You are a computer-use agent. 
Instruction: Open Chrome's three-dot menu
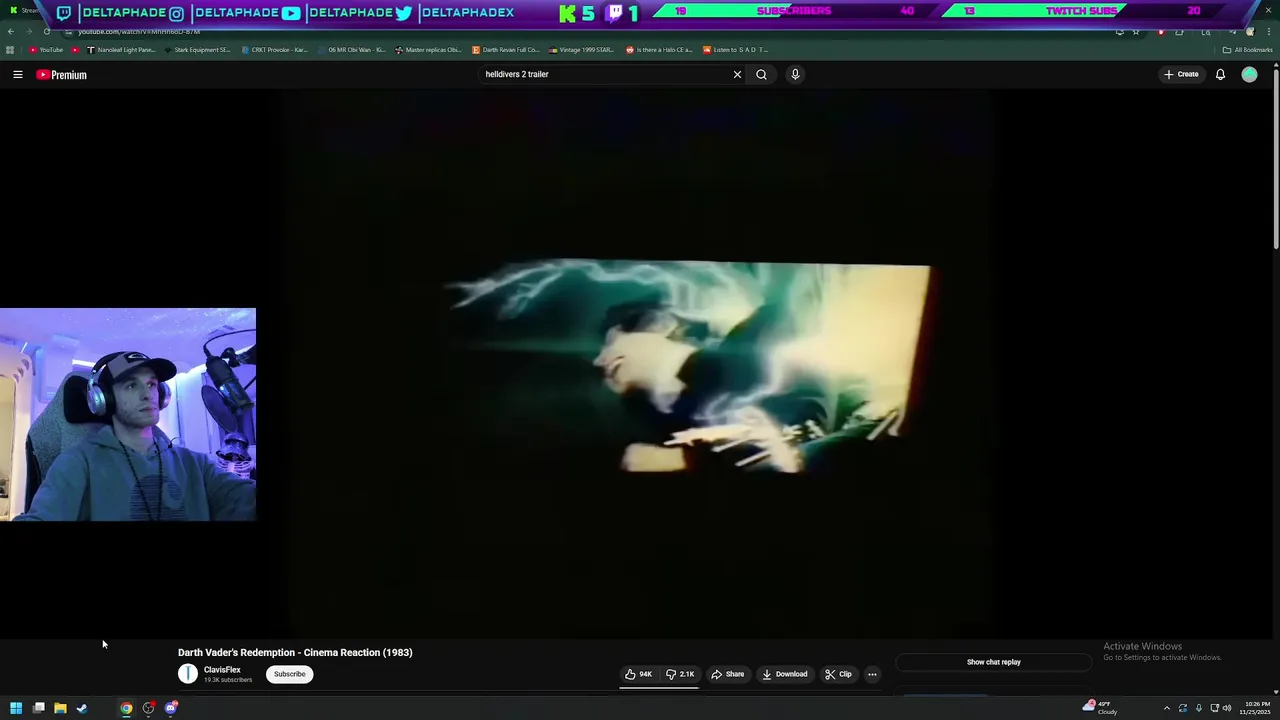click(1268, 32)
